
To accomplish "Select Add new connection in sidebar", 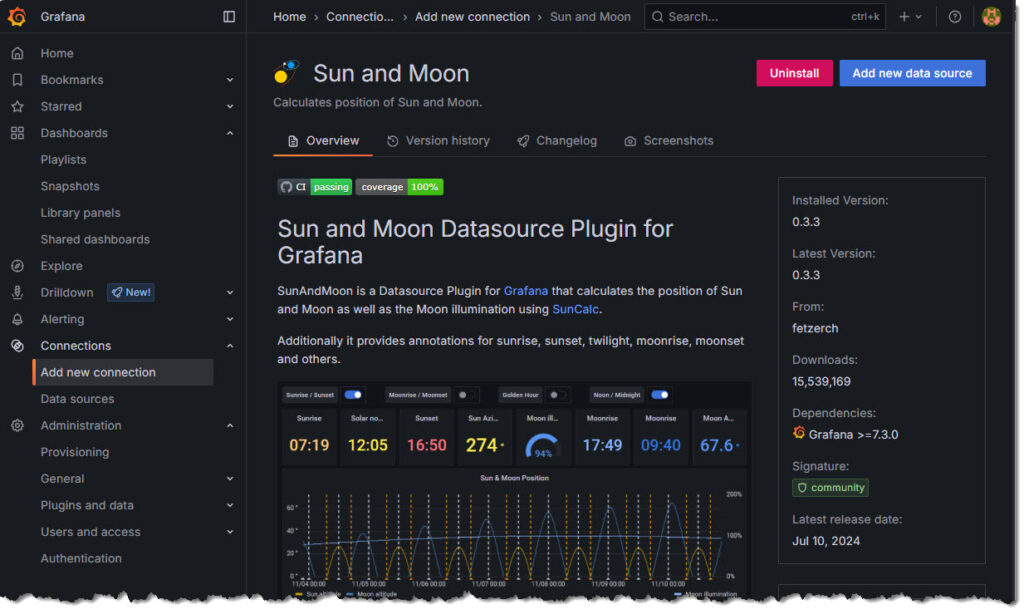I will point(123,372).
